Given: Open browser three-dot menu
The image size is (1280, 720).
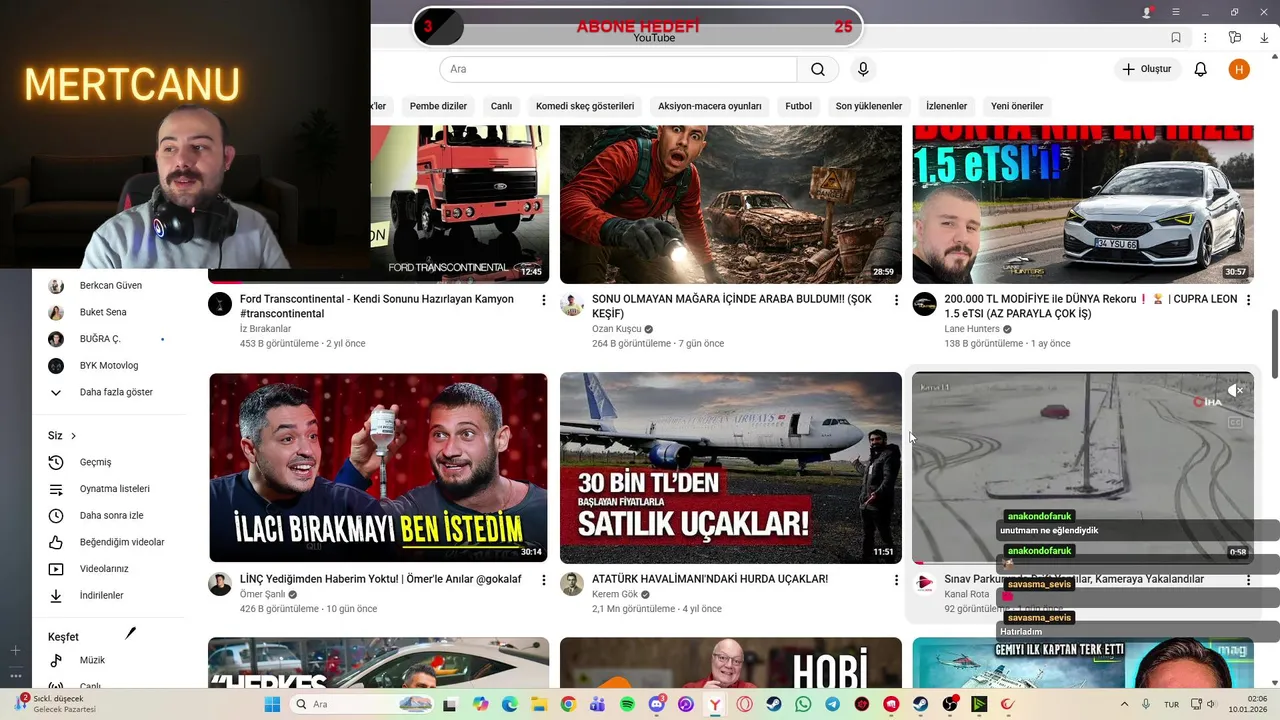Looking at the screenshot, I should click(1205, 38).
